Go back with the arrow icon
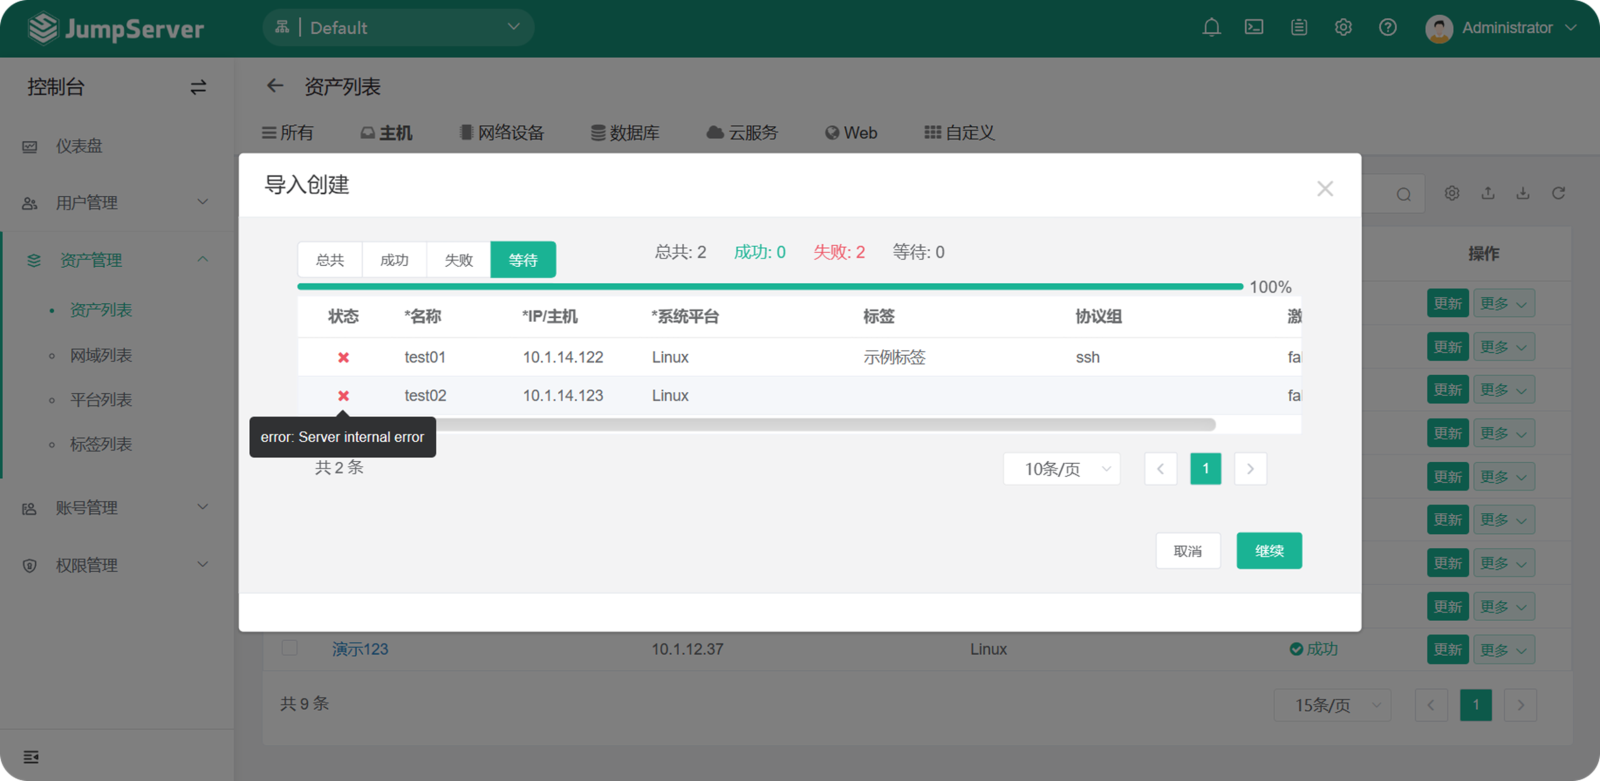Viewport: 1600px width, 781px height. click(275, 86)
